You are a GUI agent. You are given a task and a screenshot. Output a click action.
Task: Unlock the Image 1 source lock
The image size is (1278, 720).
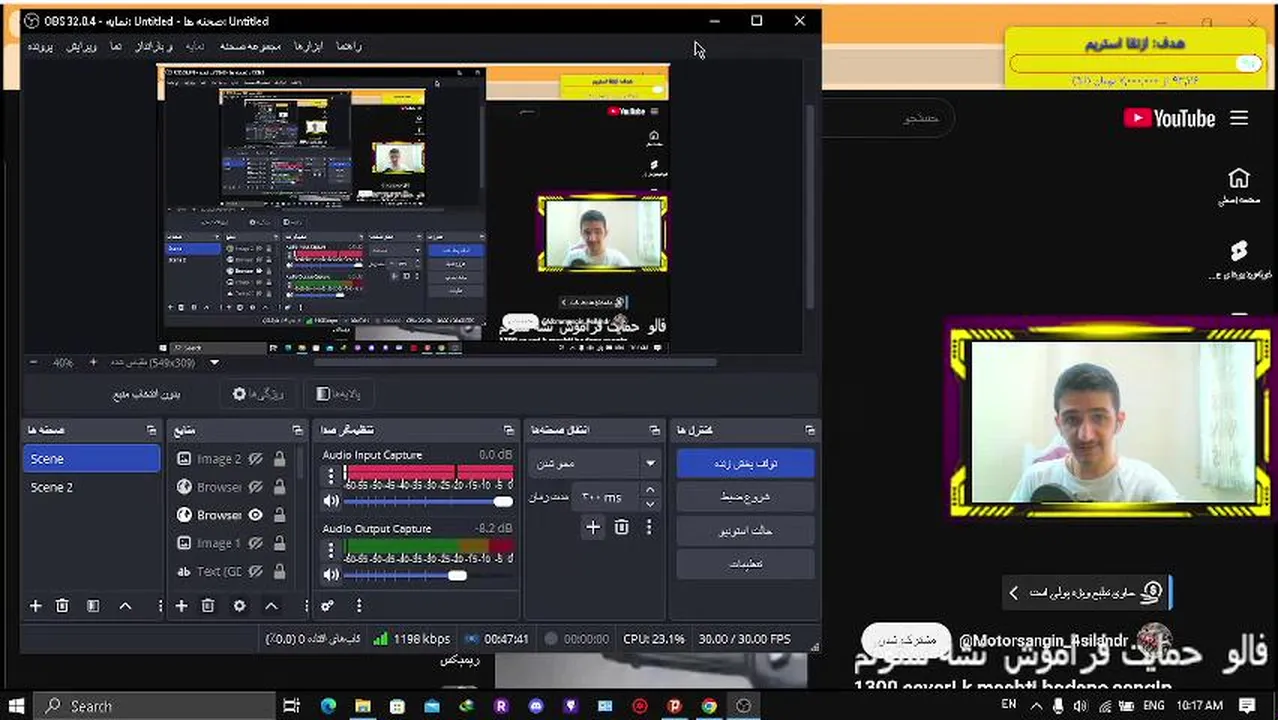[x=279, y=543]
